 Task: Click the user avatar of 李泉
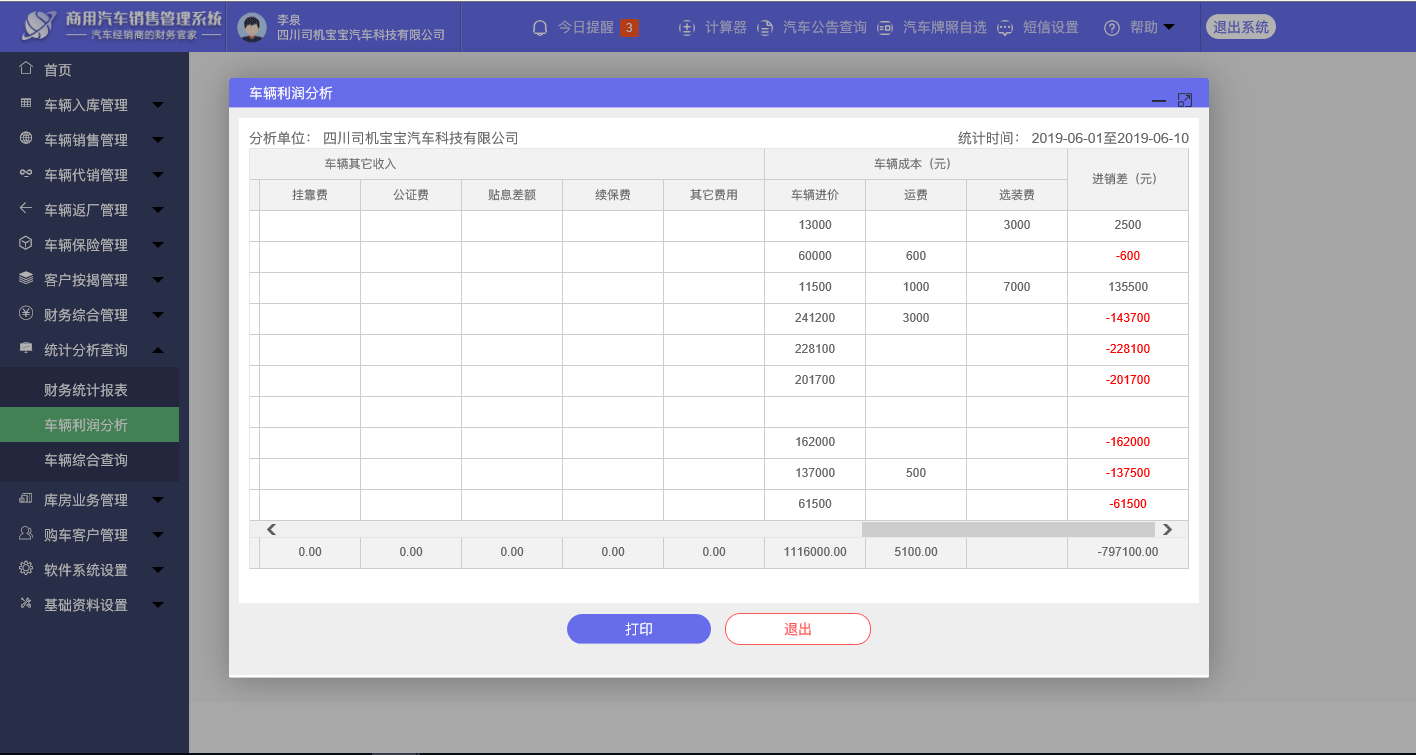tap(252, 28)
